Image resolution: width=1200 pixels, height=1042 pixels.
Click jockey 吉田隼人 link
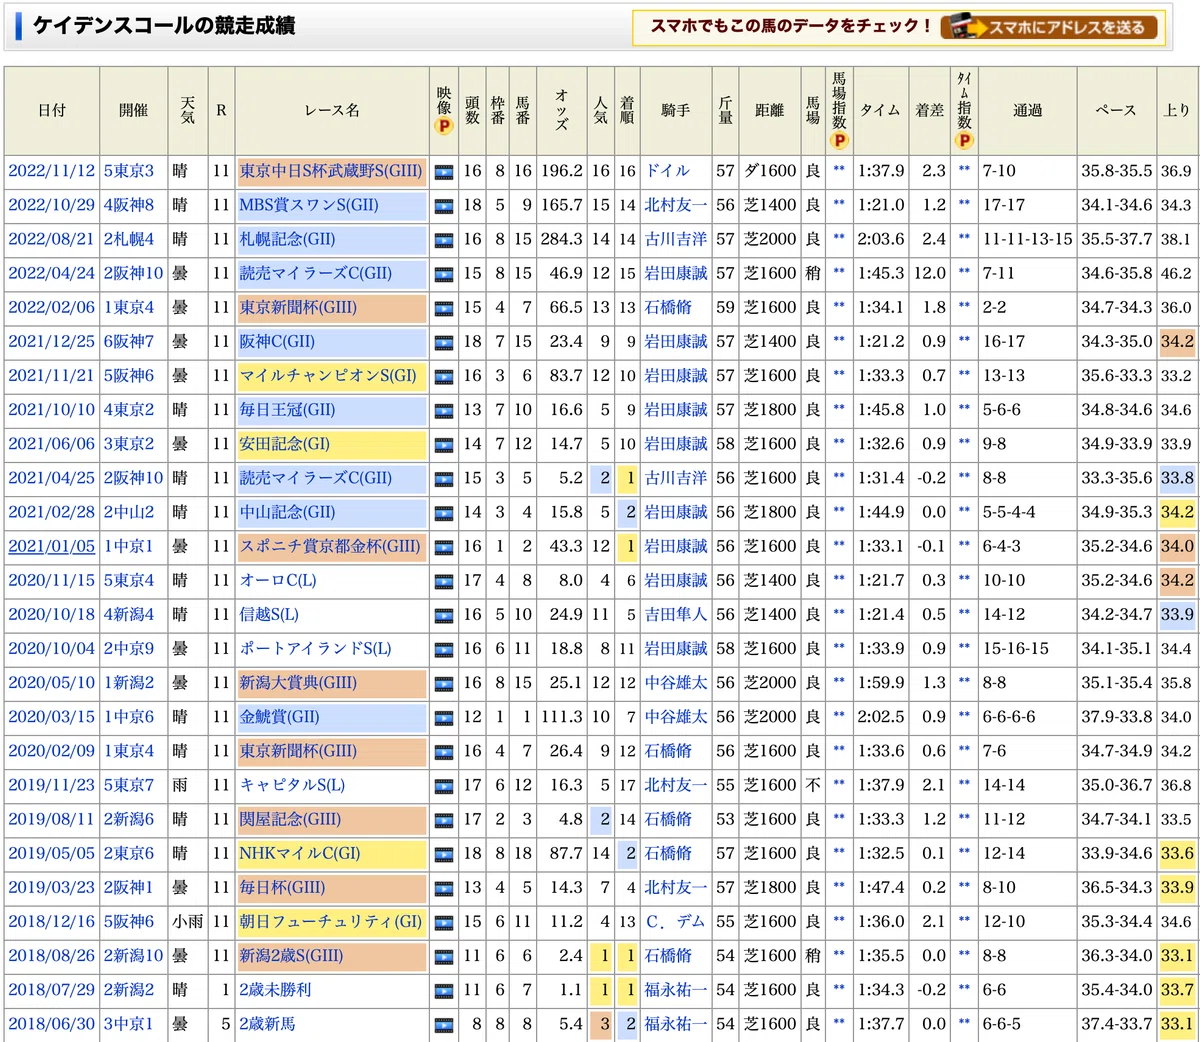click(675, 614)
